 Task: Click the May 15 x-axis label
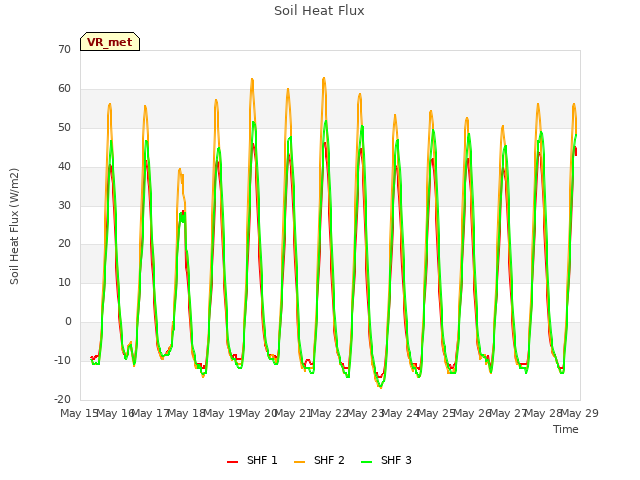click(x=79, y=413)
